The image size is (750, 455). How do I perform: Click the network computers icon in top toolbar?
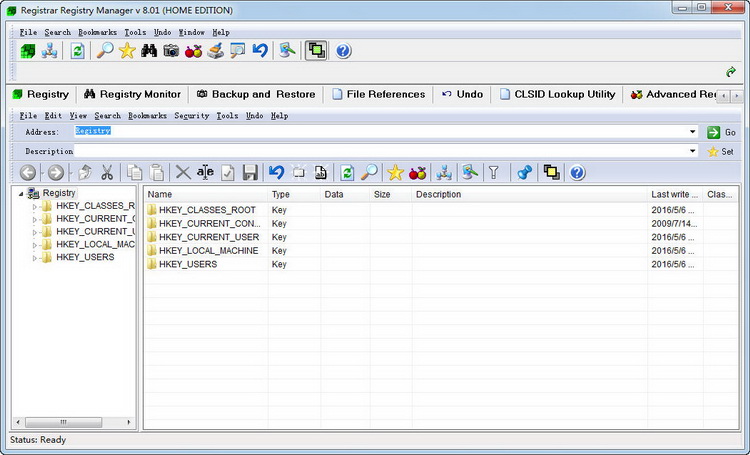[x=49, y=51]
